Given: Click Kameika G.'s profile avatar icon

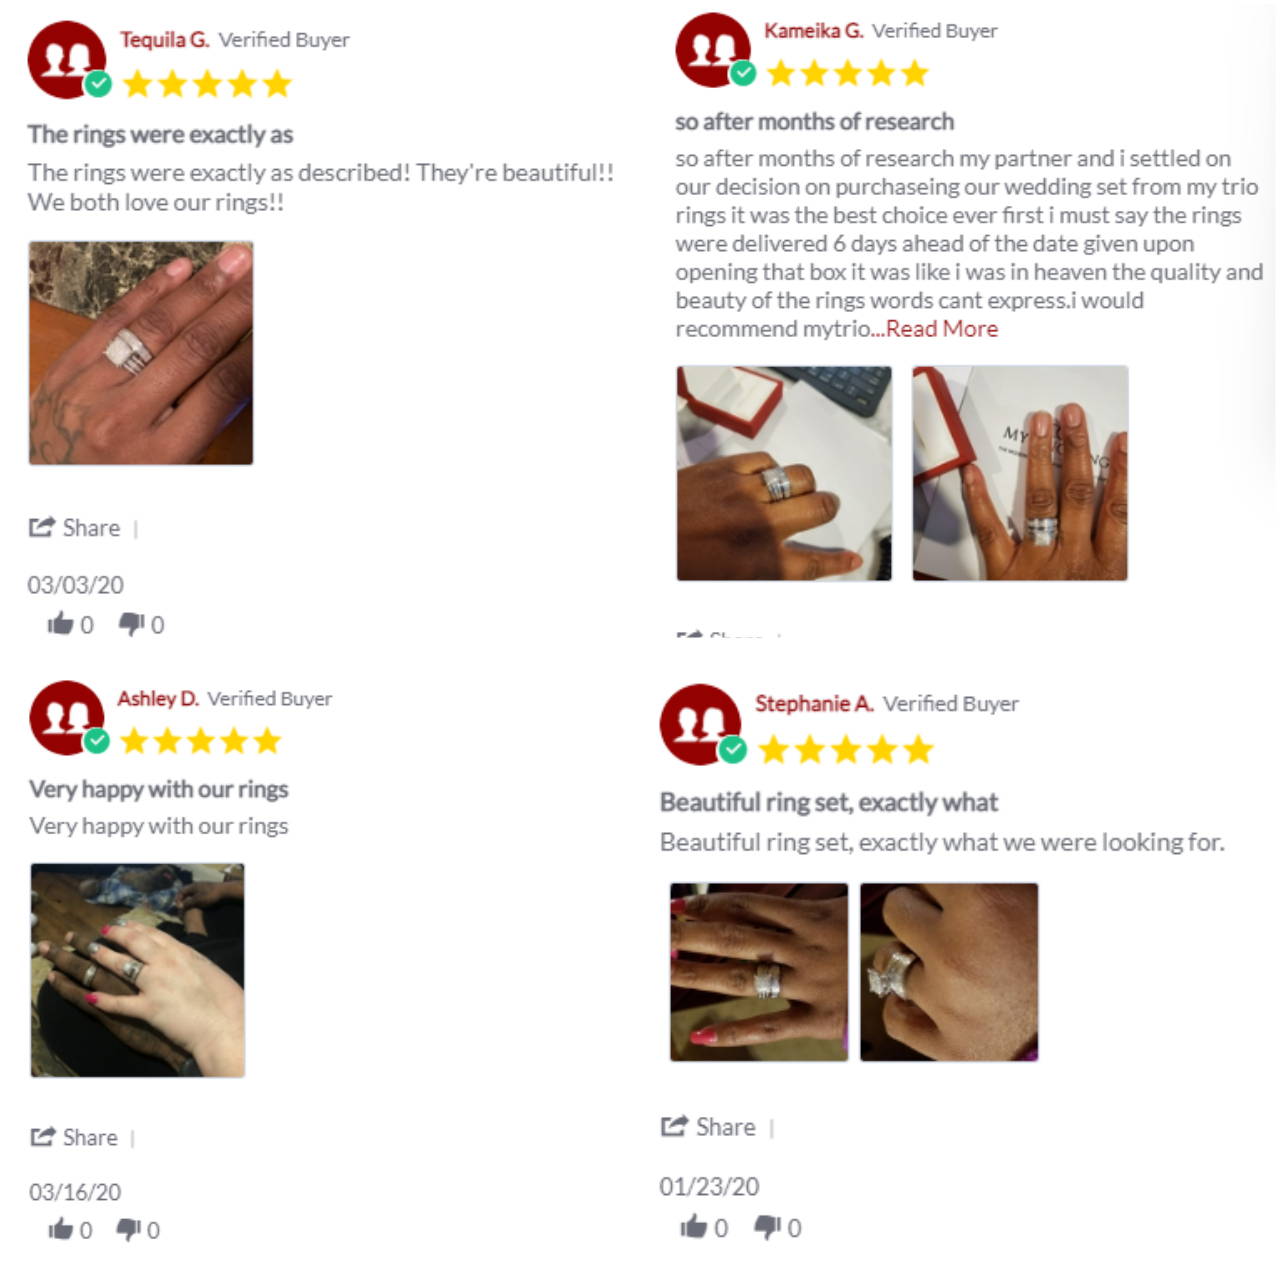Looking at the screenshot, I should click(x=714, y=50).
